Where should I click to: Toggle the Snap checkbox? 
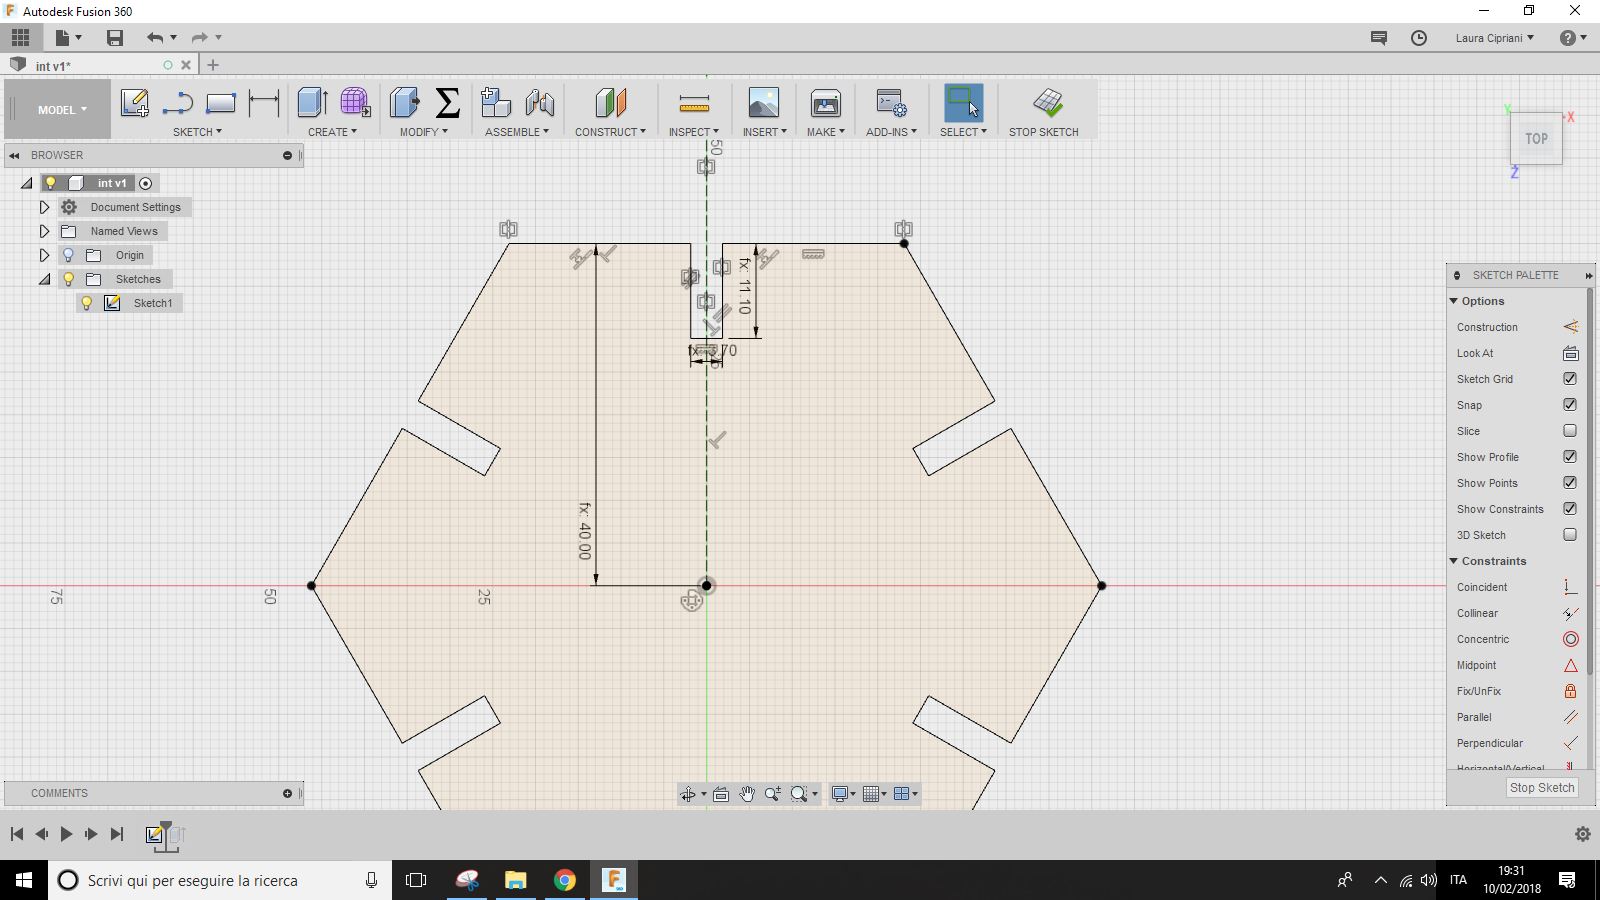1570,405
